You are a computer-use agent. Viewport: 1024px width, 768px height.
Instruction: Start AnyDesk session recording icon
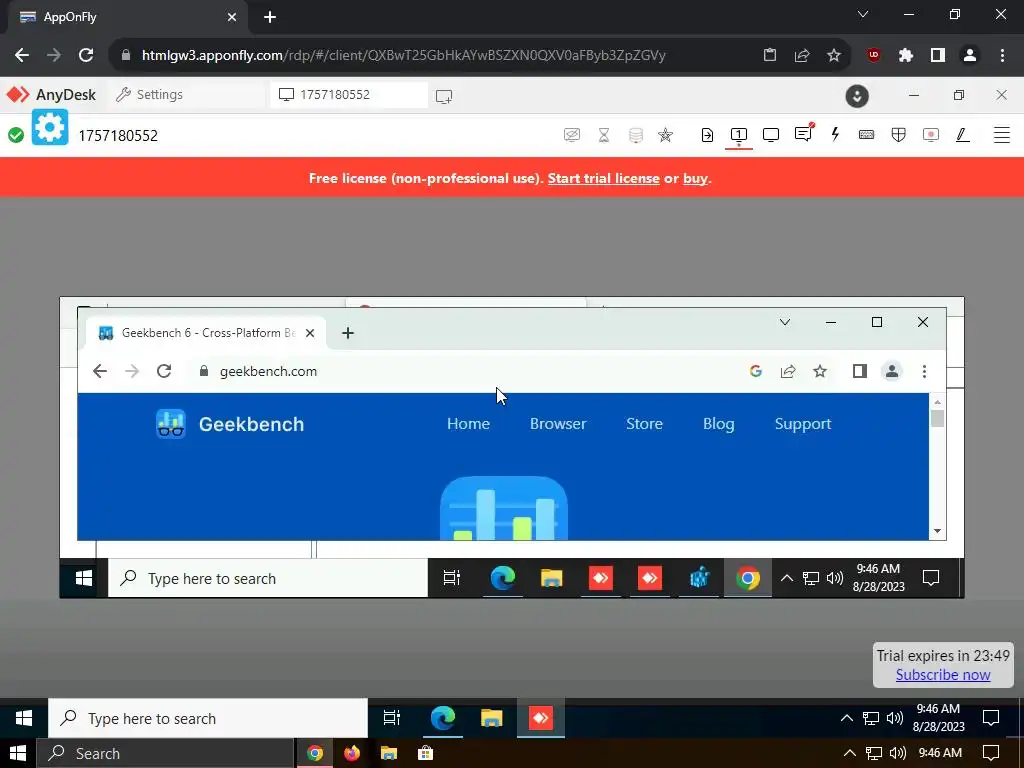click(x=931, y=135)
